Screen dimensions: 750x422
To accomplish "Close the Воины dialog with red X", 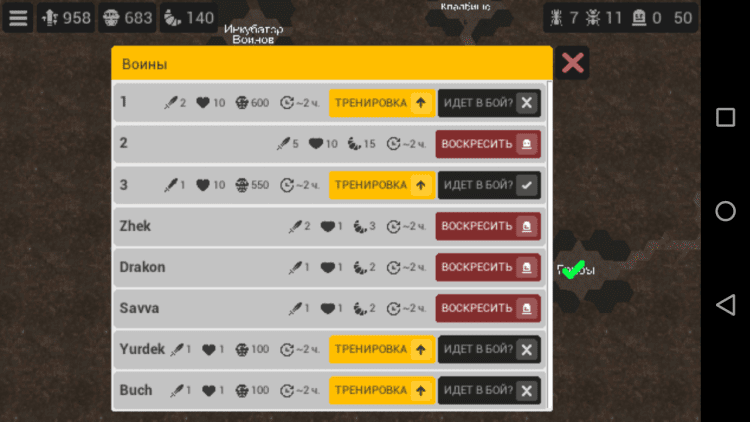I will click(572, 63).
